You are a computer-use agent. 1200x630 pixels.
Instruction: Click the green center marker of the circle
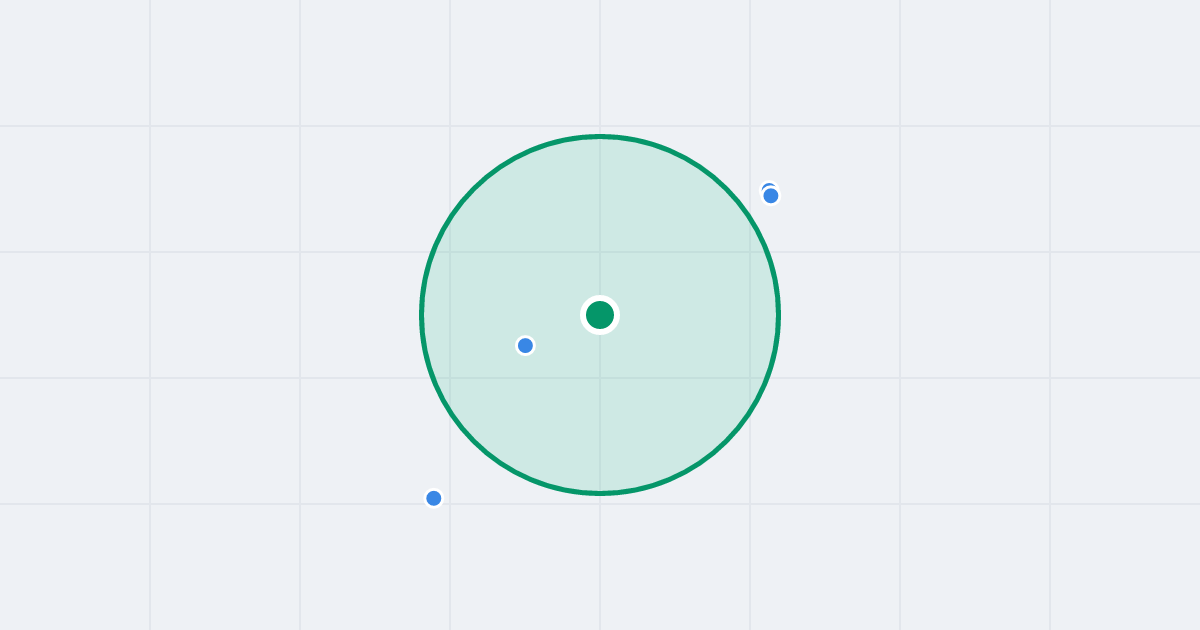(x=600, y=315)
